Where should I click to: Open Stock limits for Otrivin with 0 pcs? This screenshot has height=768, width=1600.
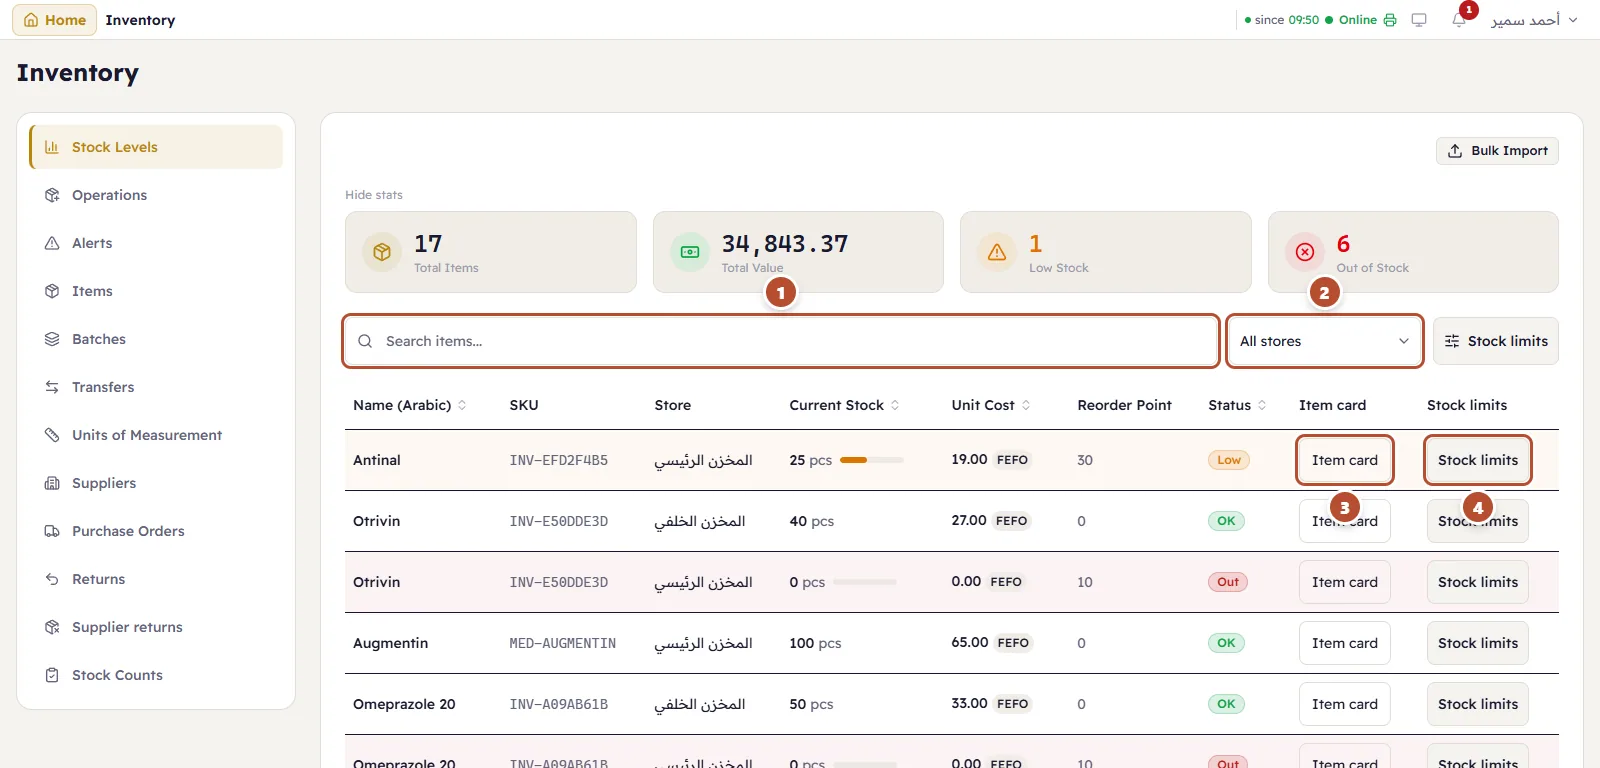(1478, 582)
